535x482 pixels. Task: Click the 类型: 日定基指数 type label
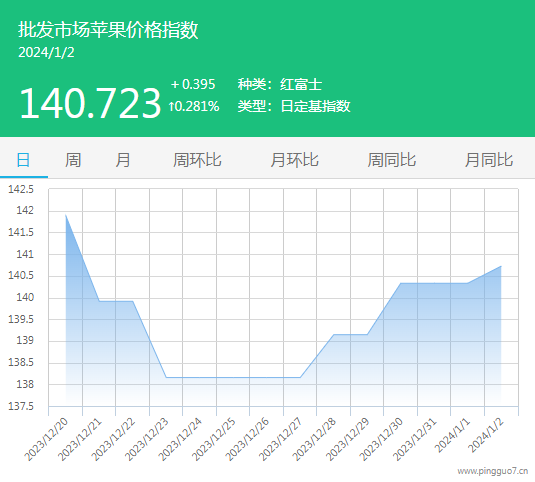294,106
